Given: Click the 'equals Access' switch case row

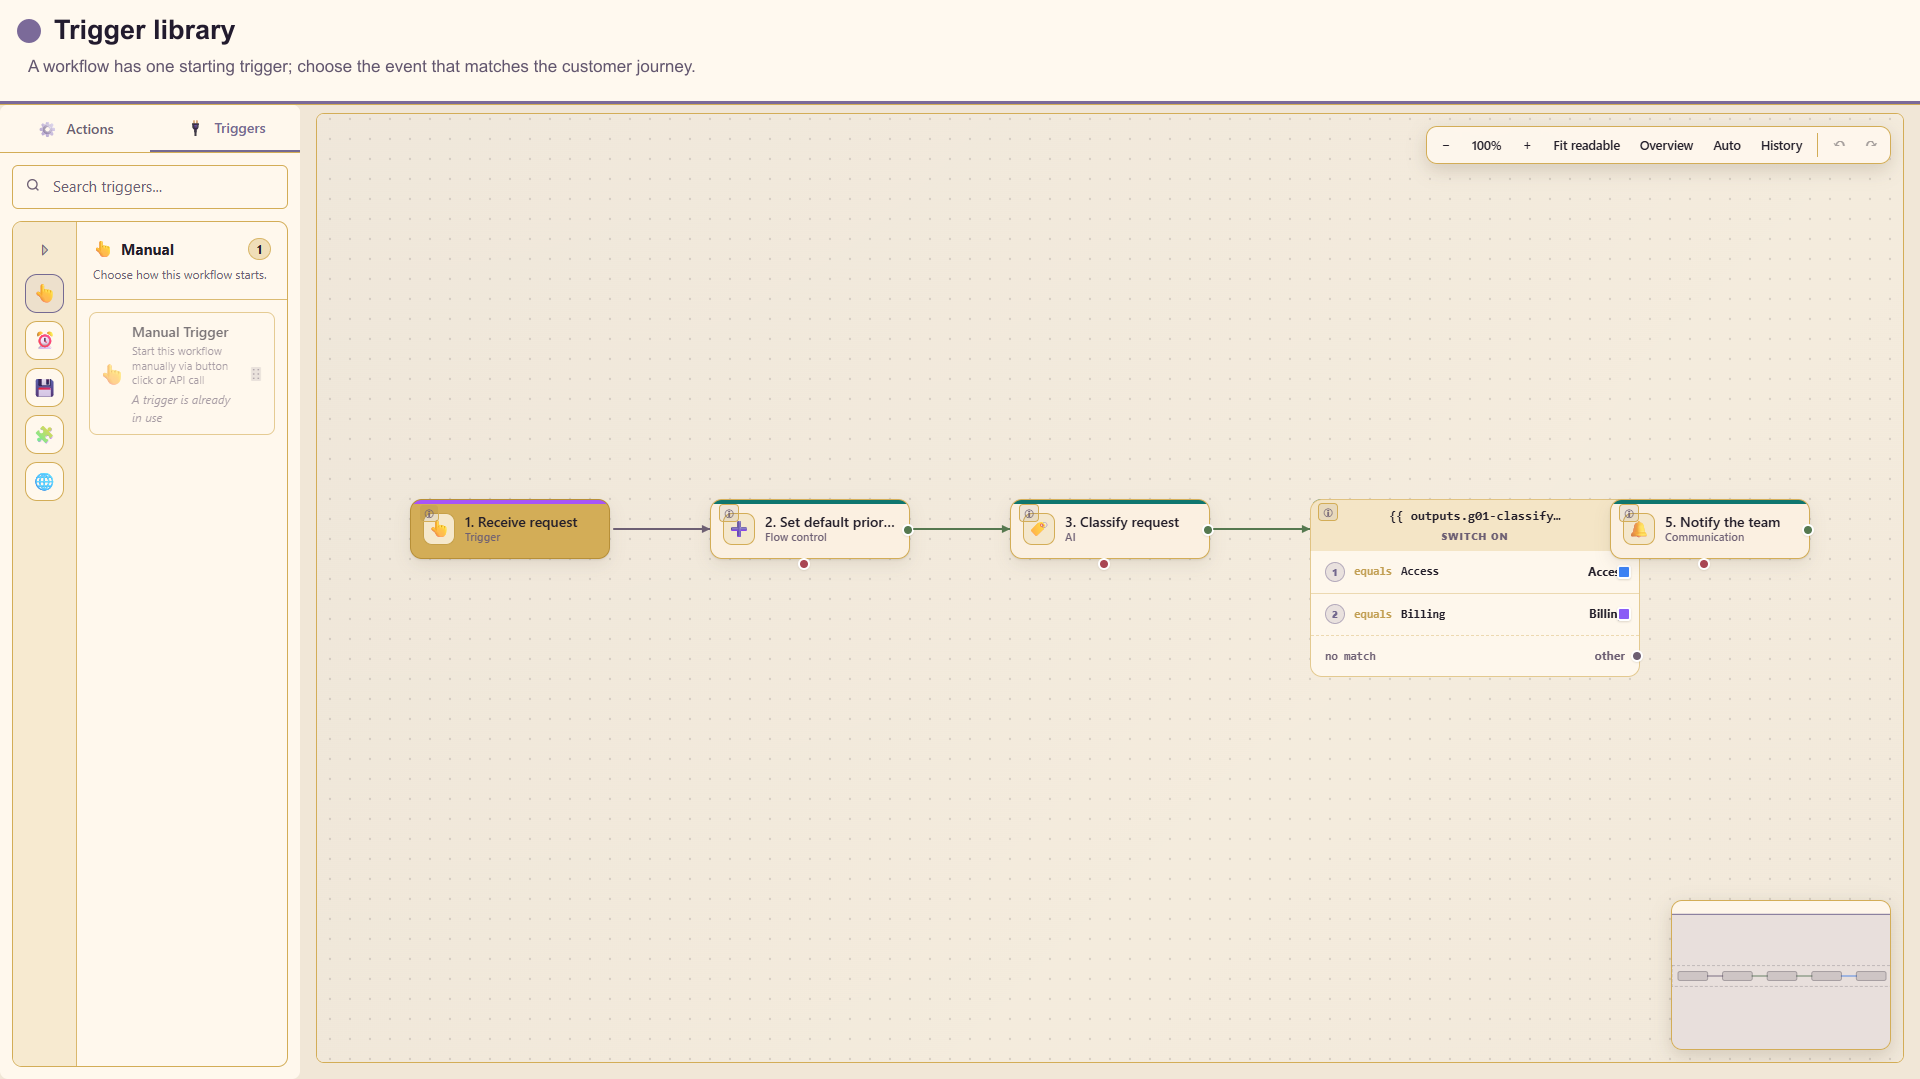Looking at the screenshot, I should (1475, 572).
